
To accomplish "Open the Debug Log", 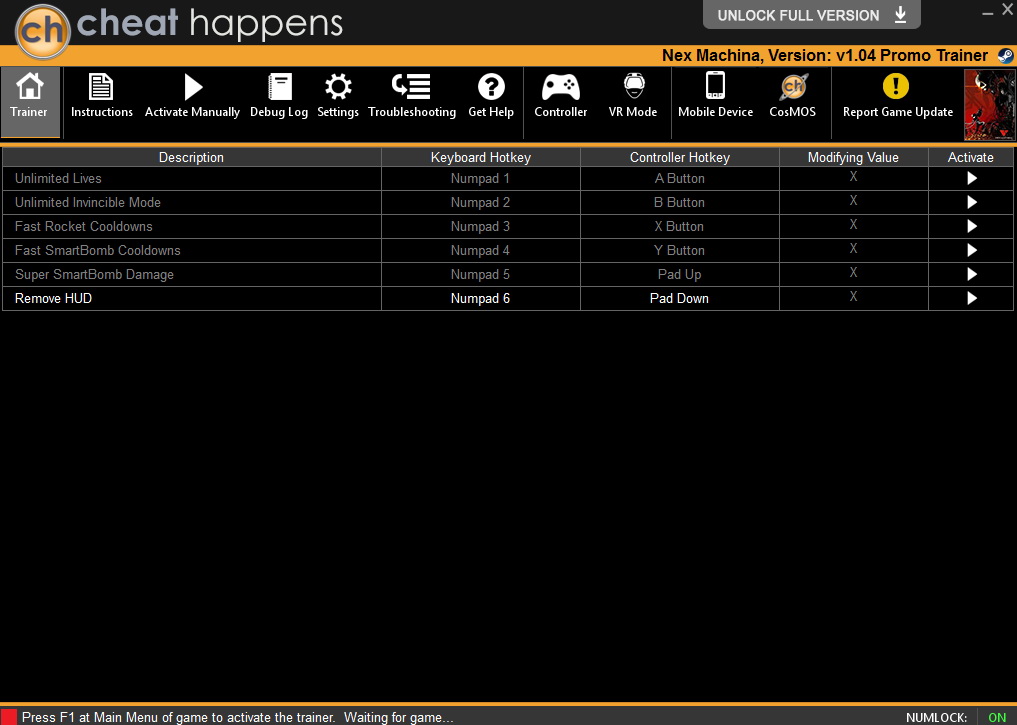I will click(279, 97).
